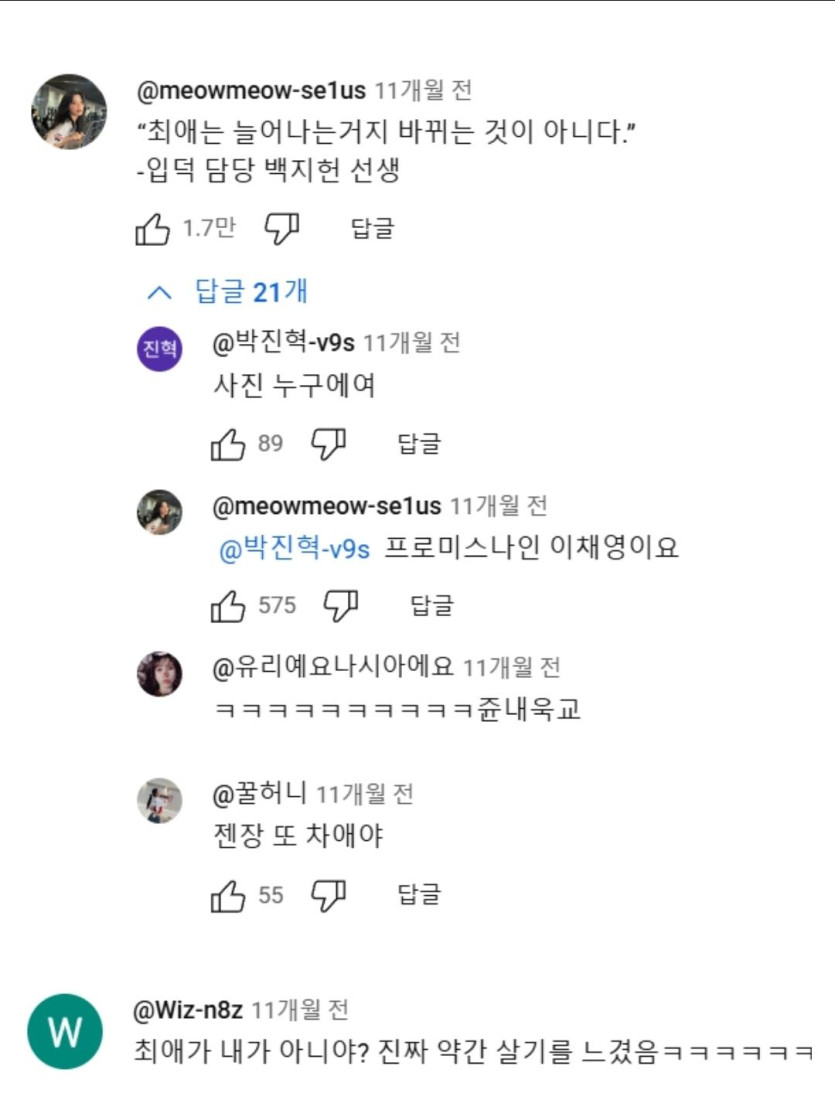Reply to the top meowmeow-se1us comment
Viewport: 835px width, 1110px height.
(372, 229)
